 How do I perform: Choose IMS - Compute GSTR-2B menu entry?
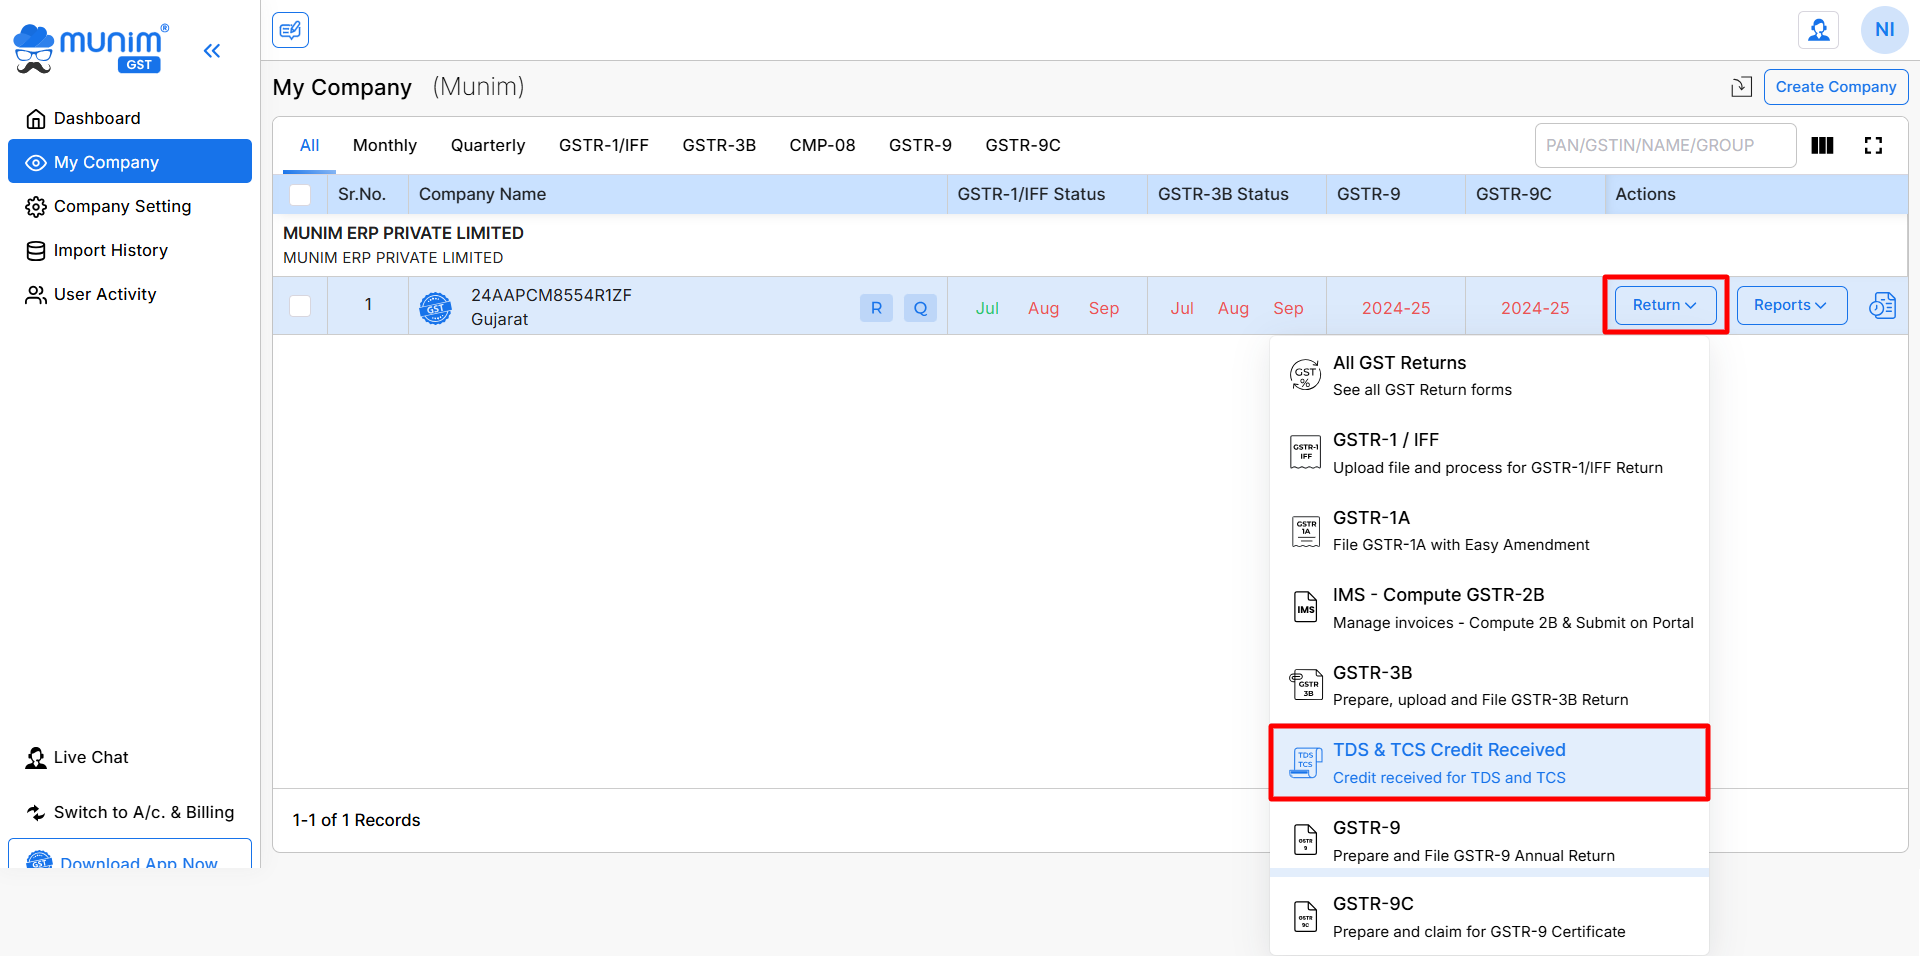1489,608
